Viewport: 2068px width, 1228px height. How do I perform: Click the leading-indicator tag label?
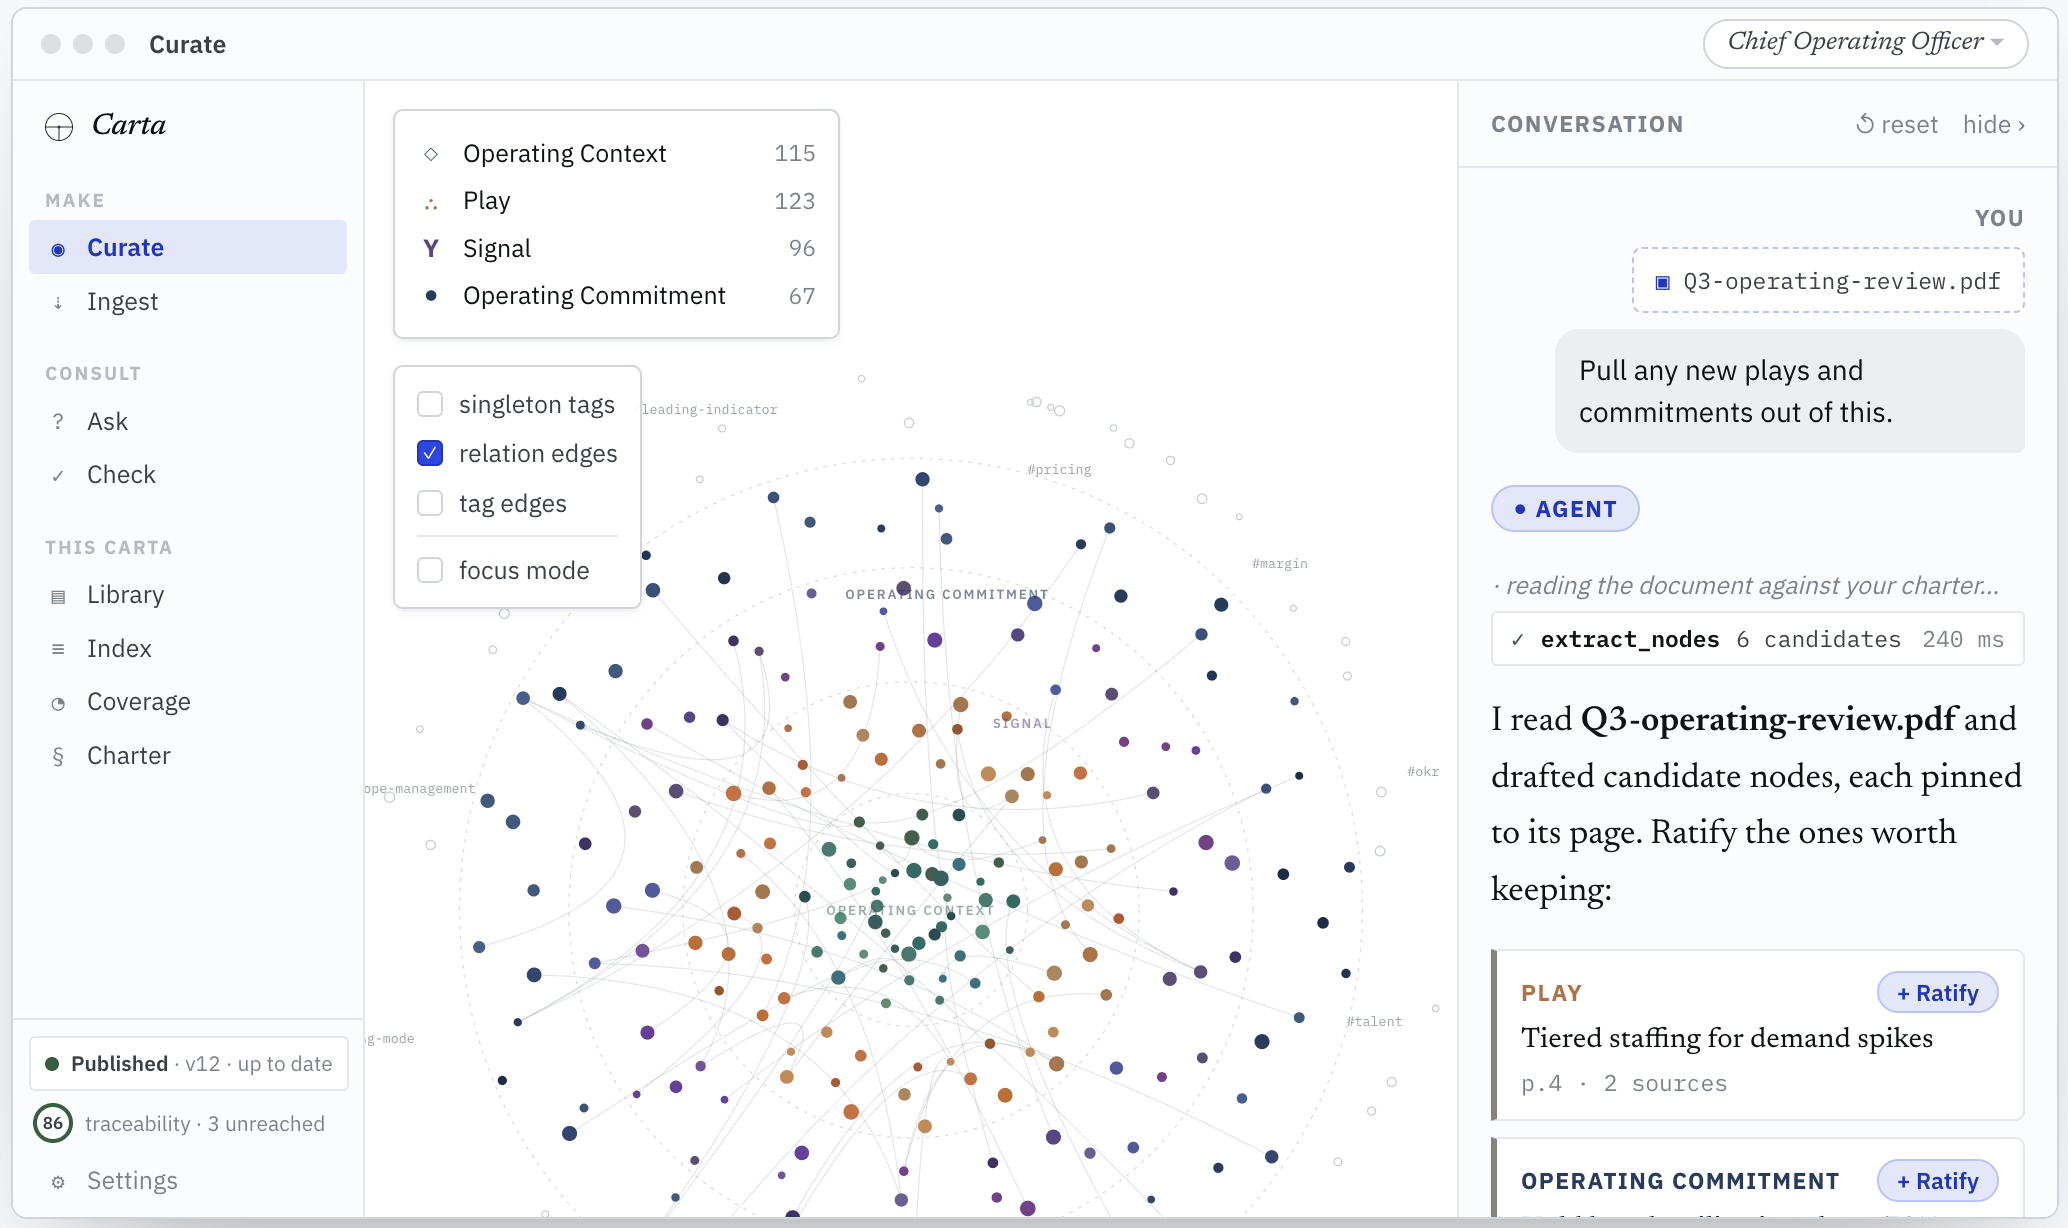pyautogui.click(x=709, y=409)
